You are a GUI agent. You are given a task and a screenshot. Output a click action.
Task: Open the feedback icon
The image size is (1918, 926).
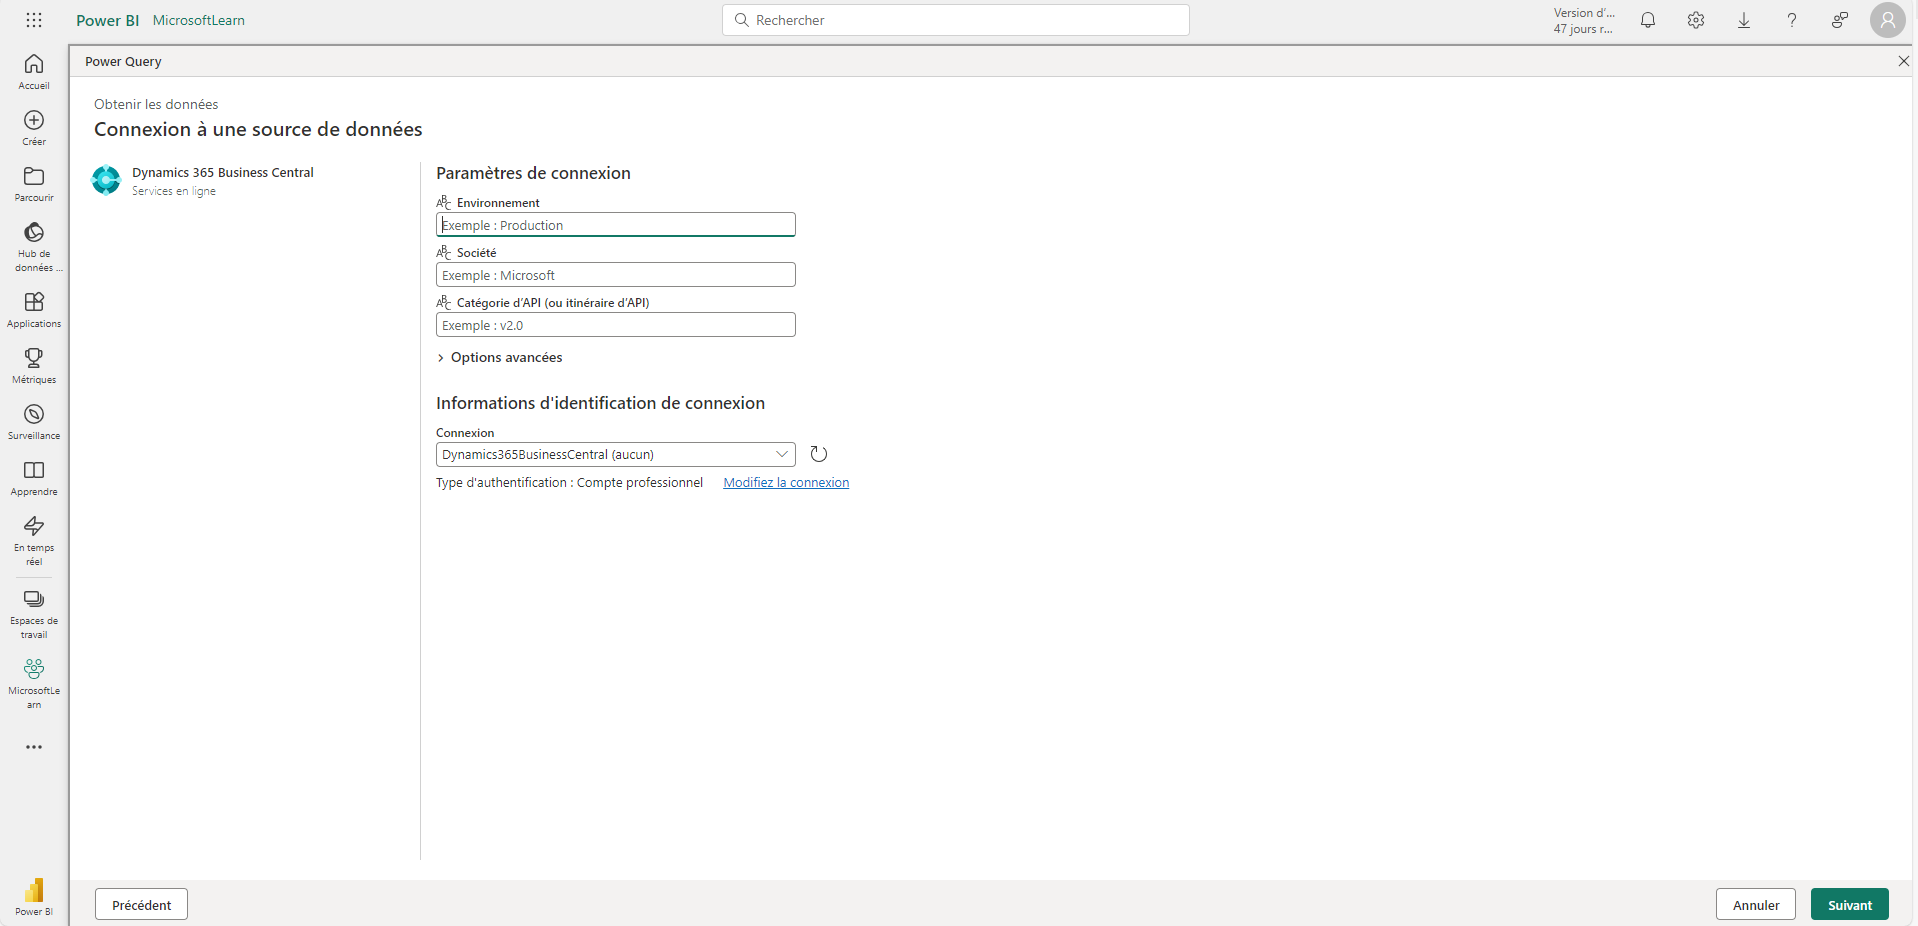pos(1840,20)
